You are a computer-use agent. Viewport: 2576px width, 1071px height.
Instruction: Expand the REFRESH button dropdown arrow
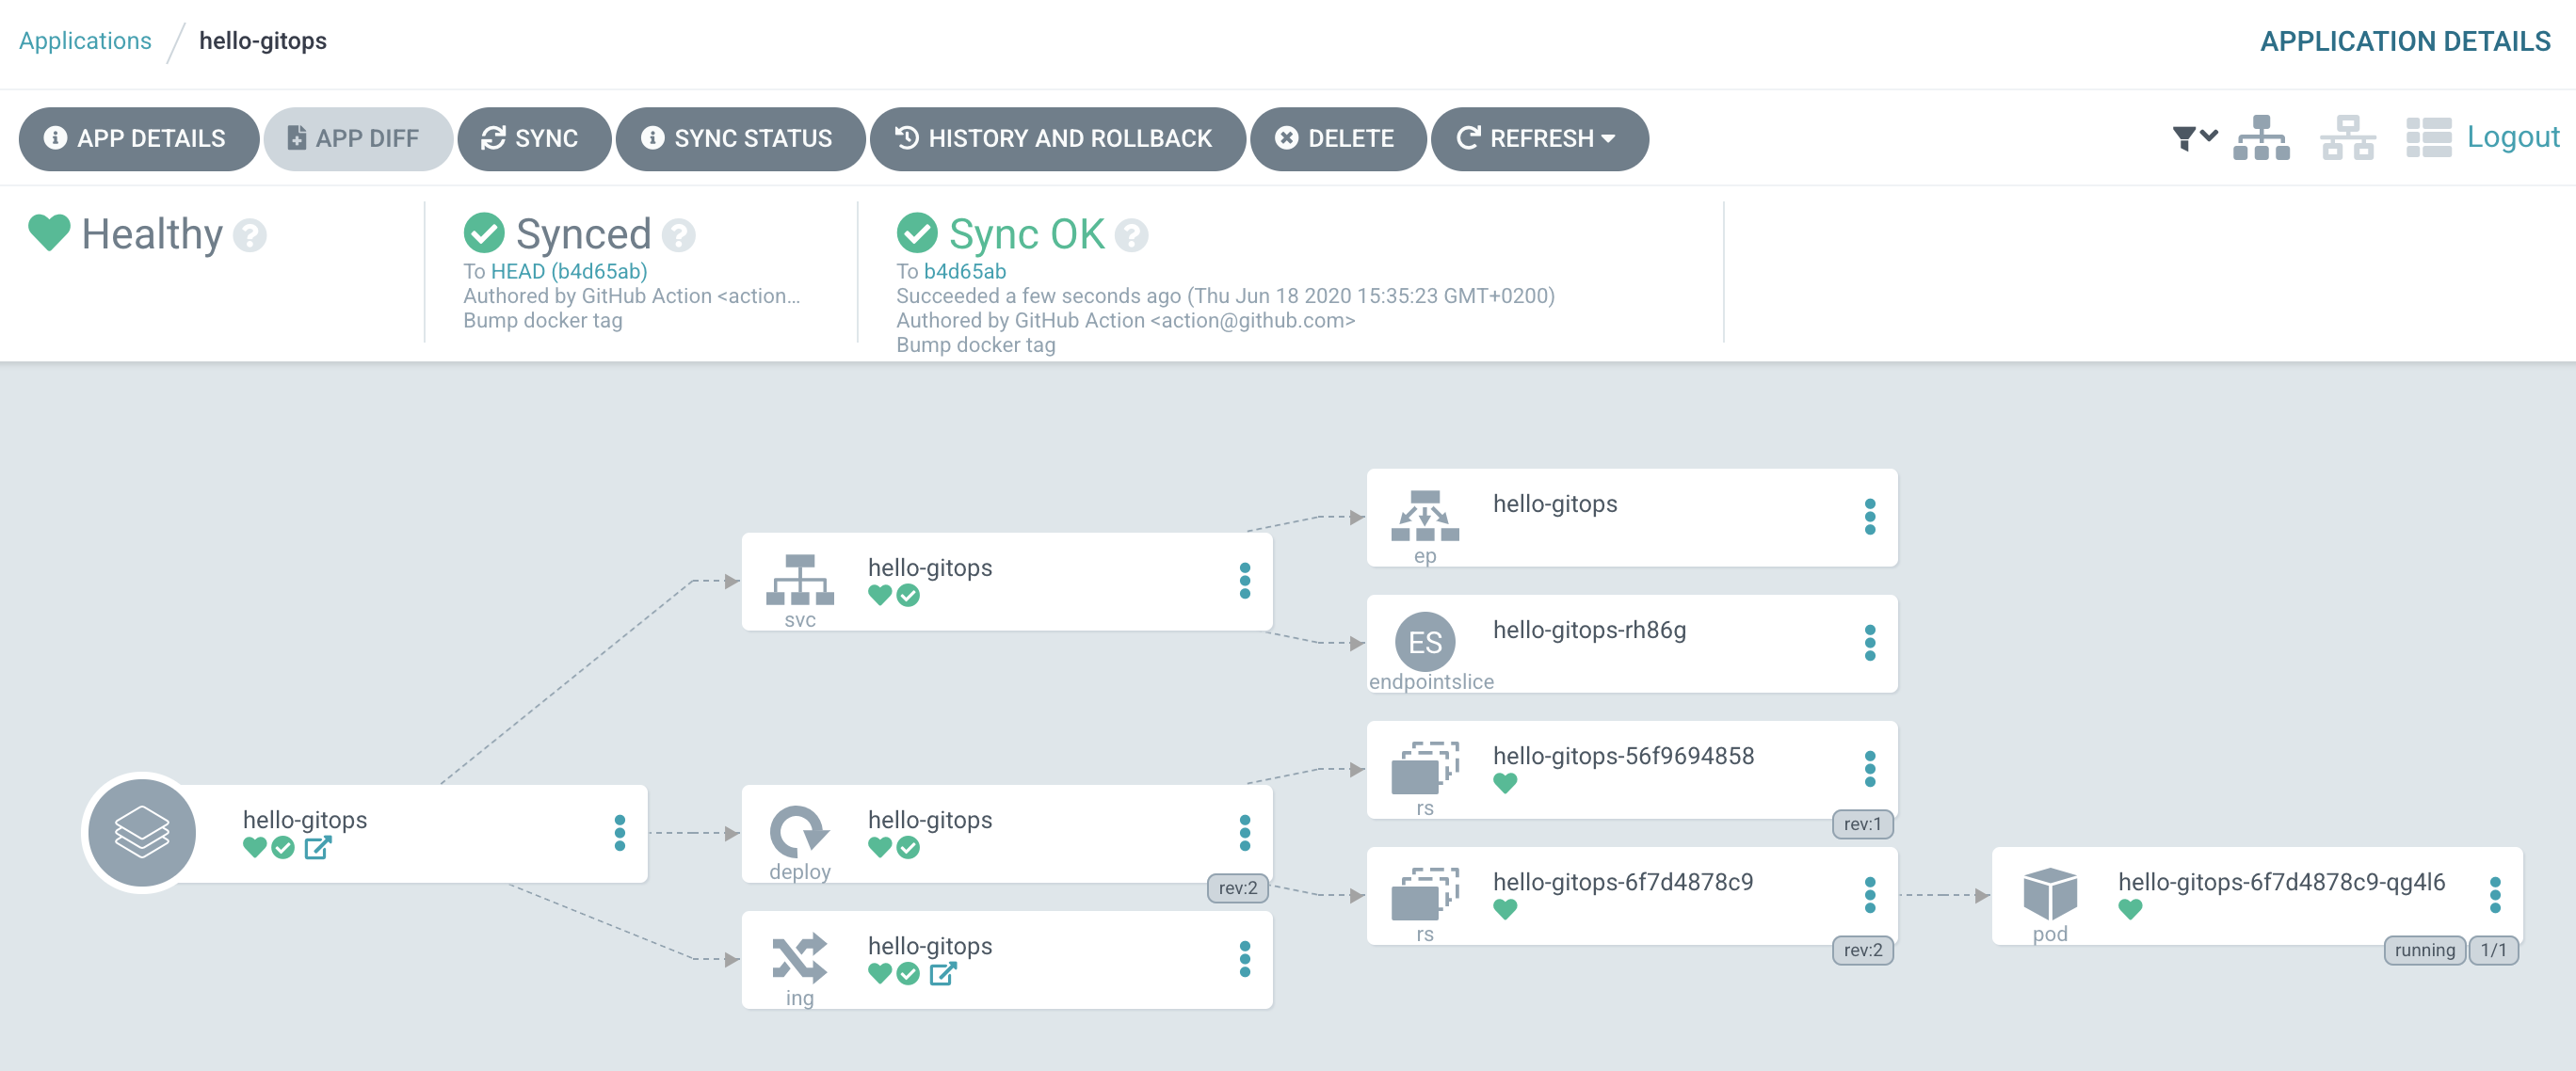(x=1608, y=139)
